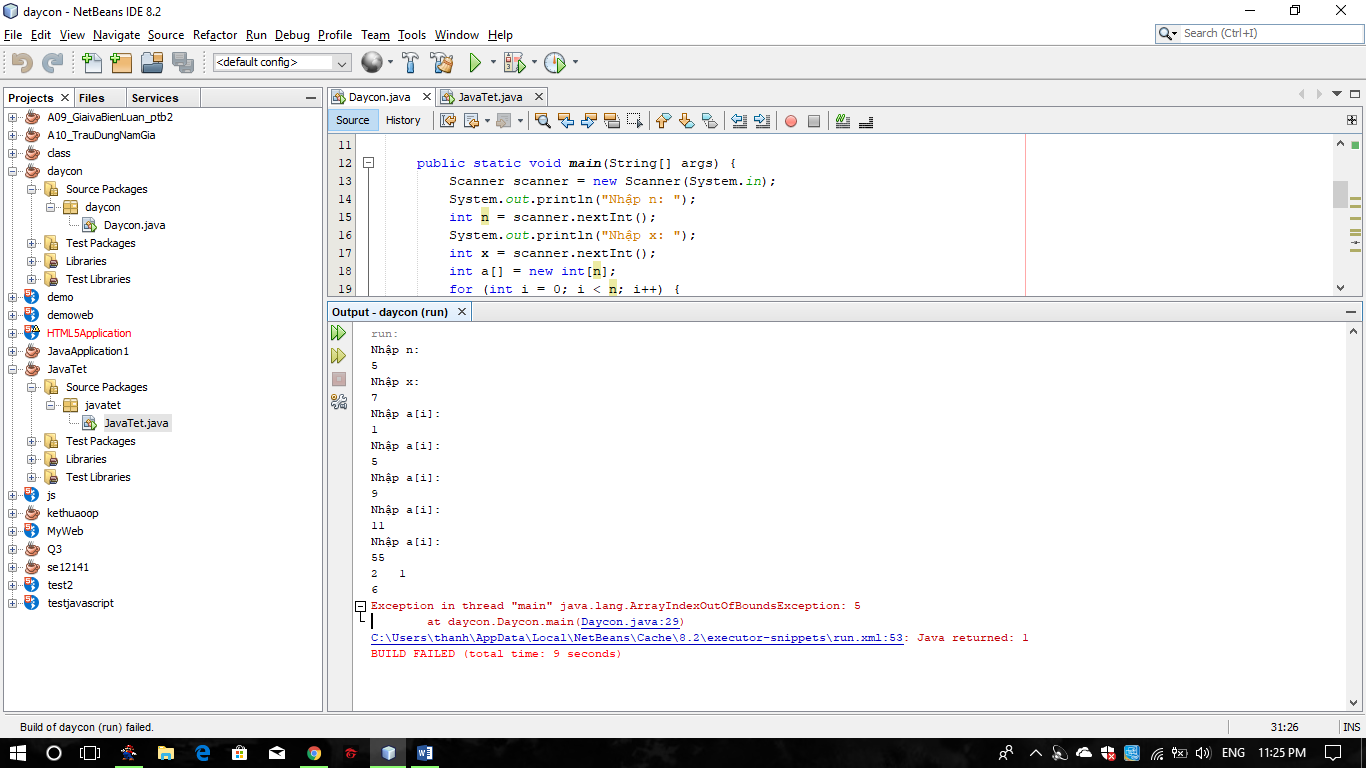Viewport: 1366px width, 768px height.
Task: Build the project with the hammer icon
Action: coord(410,63)
